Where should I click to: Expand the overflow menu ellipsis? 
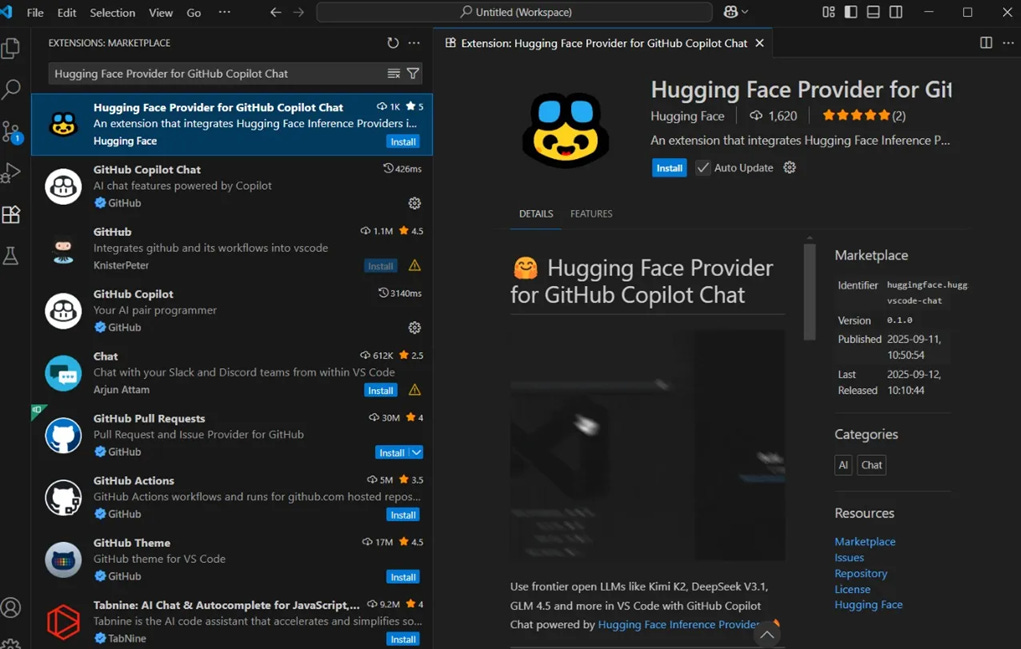pyautogui.click(x=224, y=12)
